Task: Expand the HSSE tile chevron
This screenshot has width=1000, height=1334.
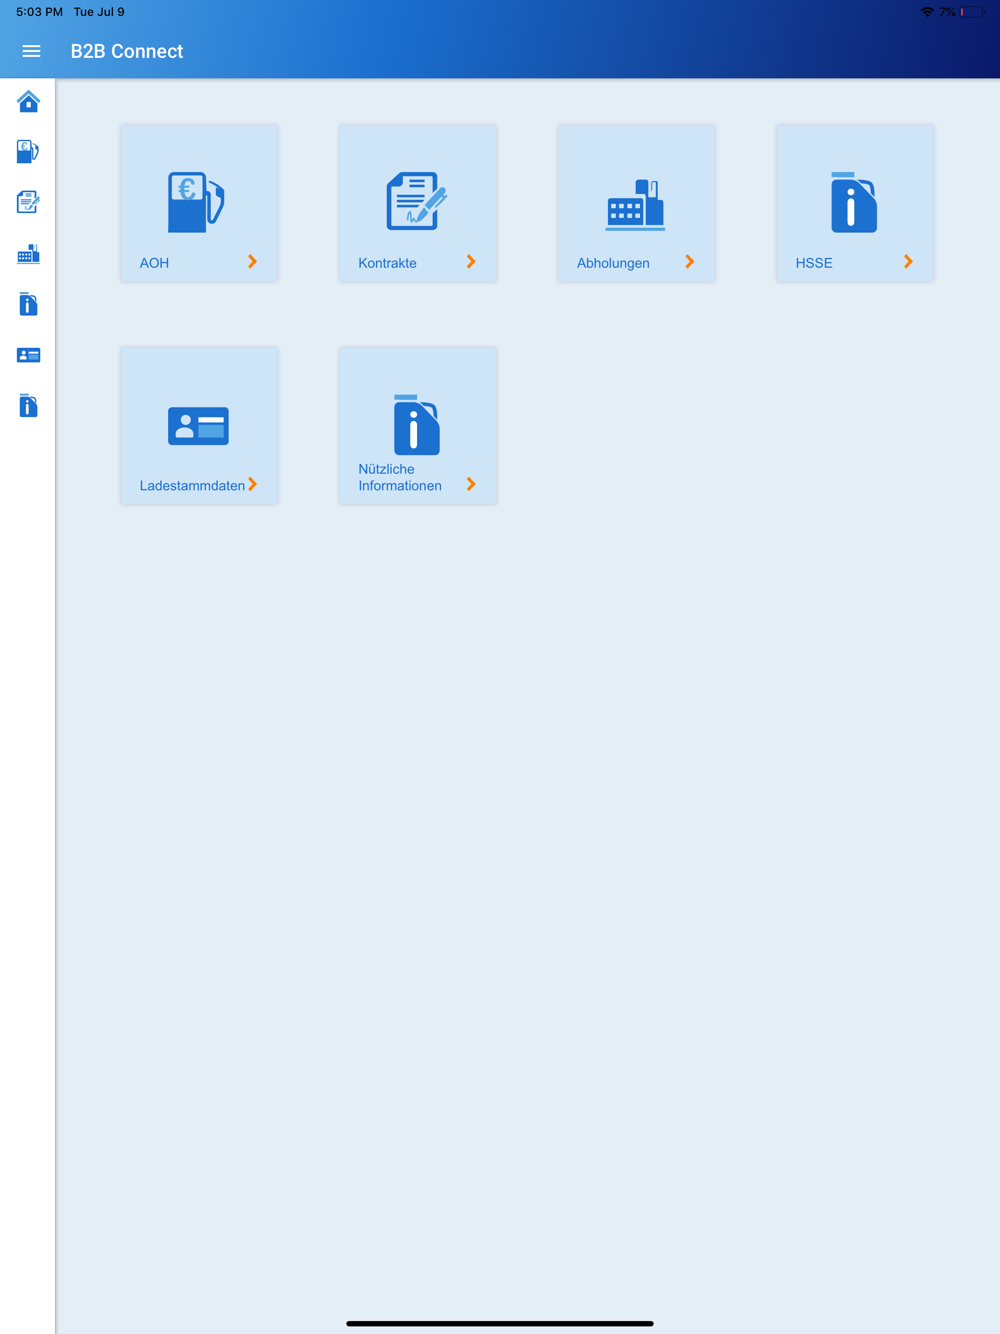Action: (x=908, y=262)
